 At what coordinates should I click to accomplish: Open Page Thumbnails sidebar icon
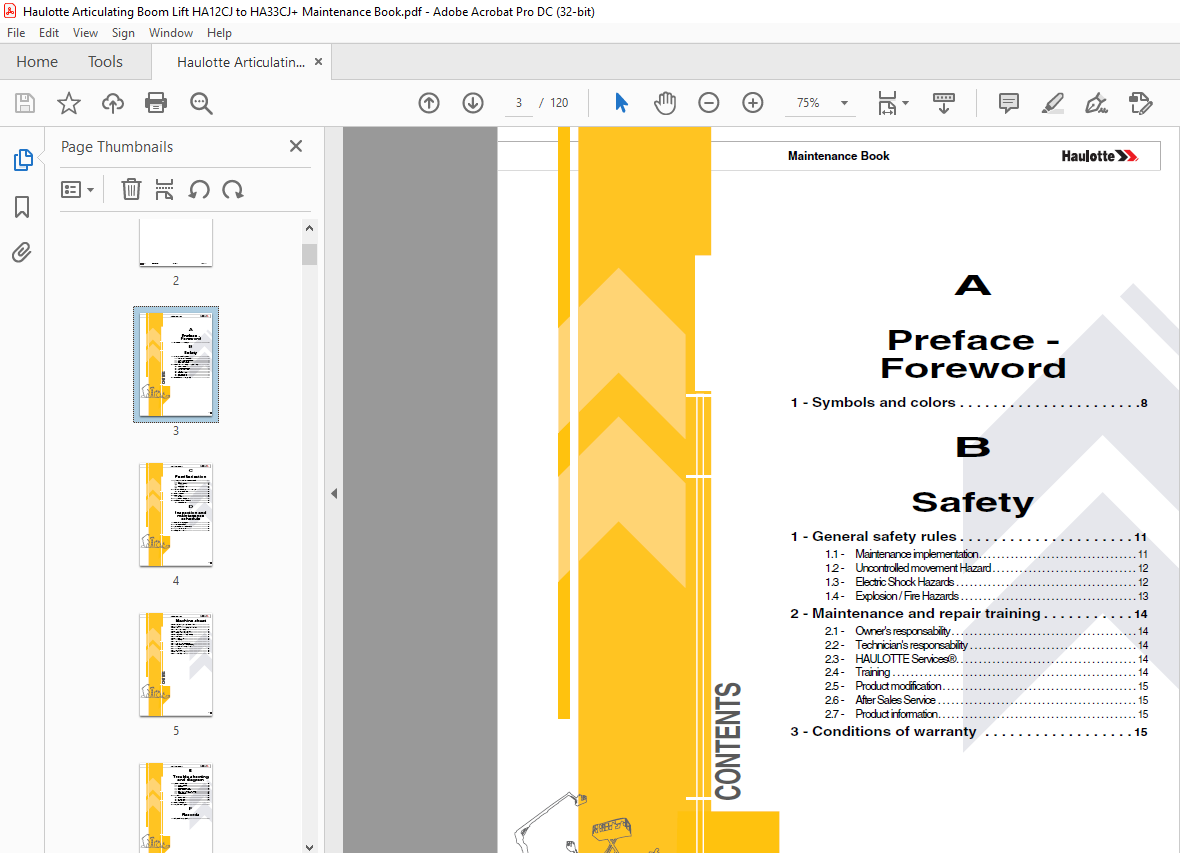[x=23, y=160]
